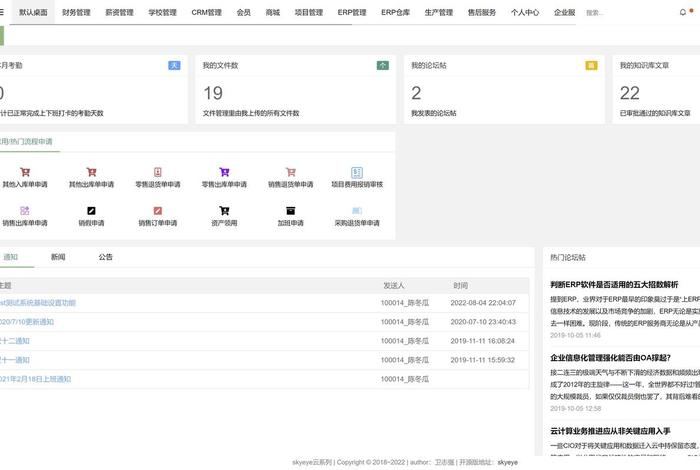Click the forum post date 2019-10-05 12:58
700x470 pixels.
click(575, 408)
